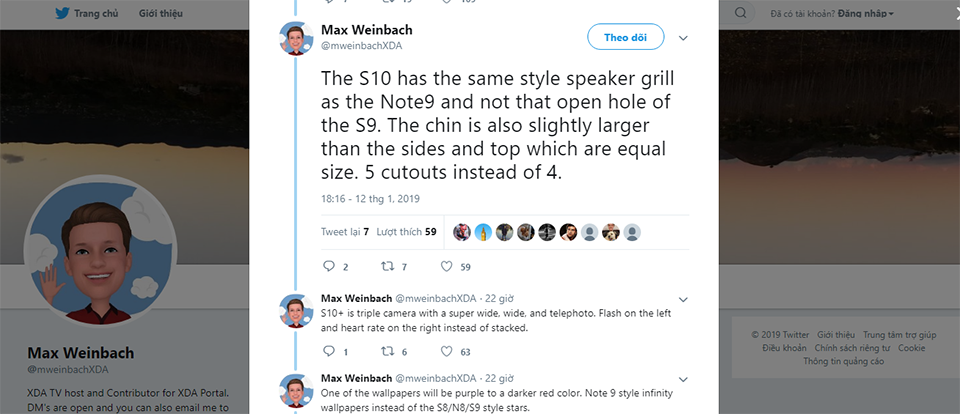960x414 pixels.
Task: Follow Max Weinbach with Theo dõi button
Action: [x=625, y=37]
